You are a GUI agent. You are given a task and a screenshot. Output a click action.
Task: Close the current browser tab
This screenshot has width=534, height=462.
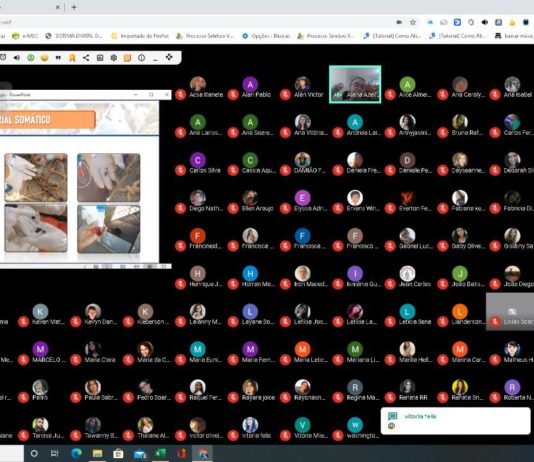pyautogui.click(x=58, y=7)
